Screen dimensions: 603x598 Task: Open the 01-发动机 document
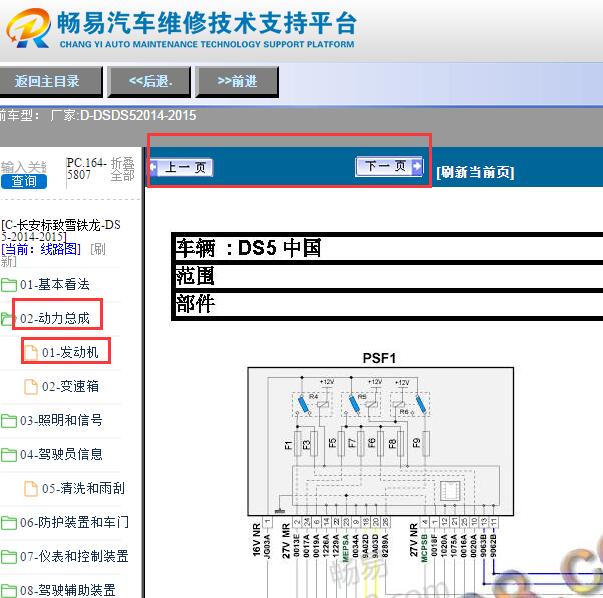70,352
